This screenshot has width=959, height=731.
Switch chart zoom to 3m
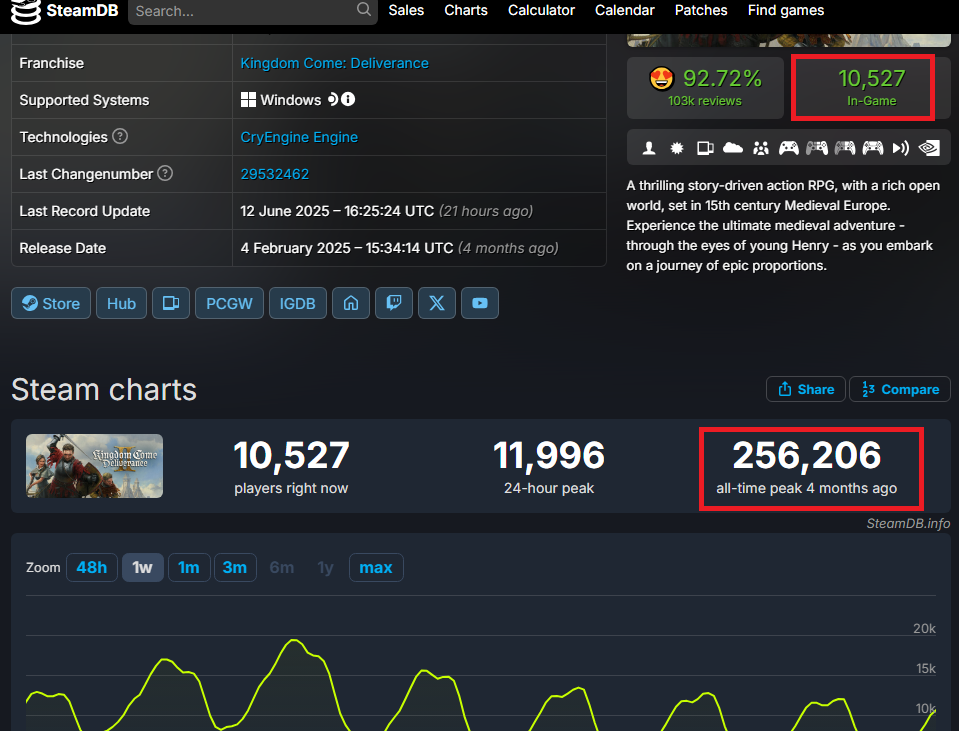pyautogui.click(x=235, y=568)
